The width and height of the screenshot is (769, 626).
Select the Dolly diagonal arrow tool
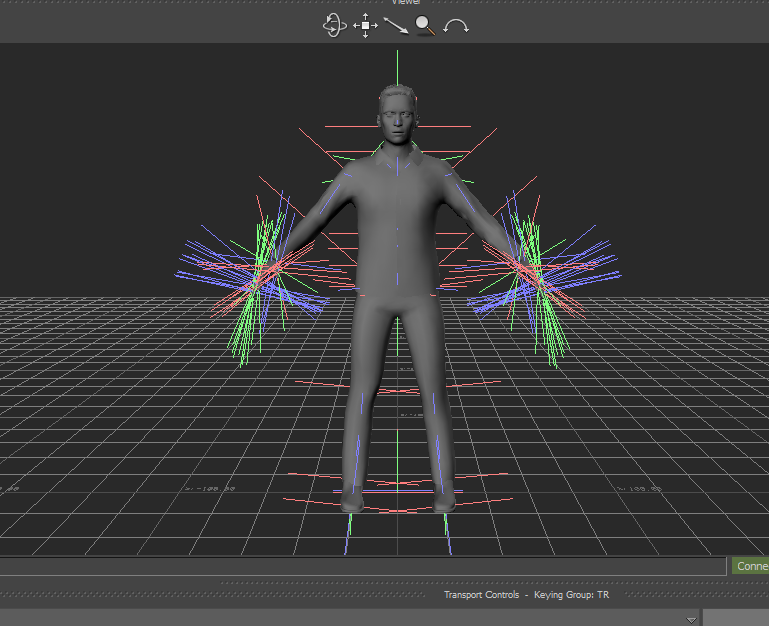click(396, 26)
